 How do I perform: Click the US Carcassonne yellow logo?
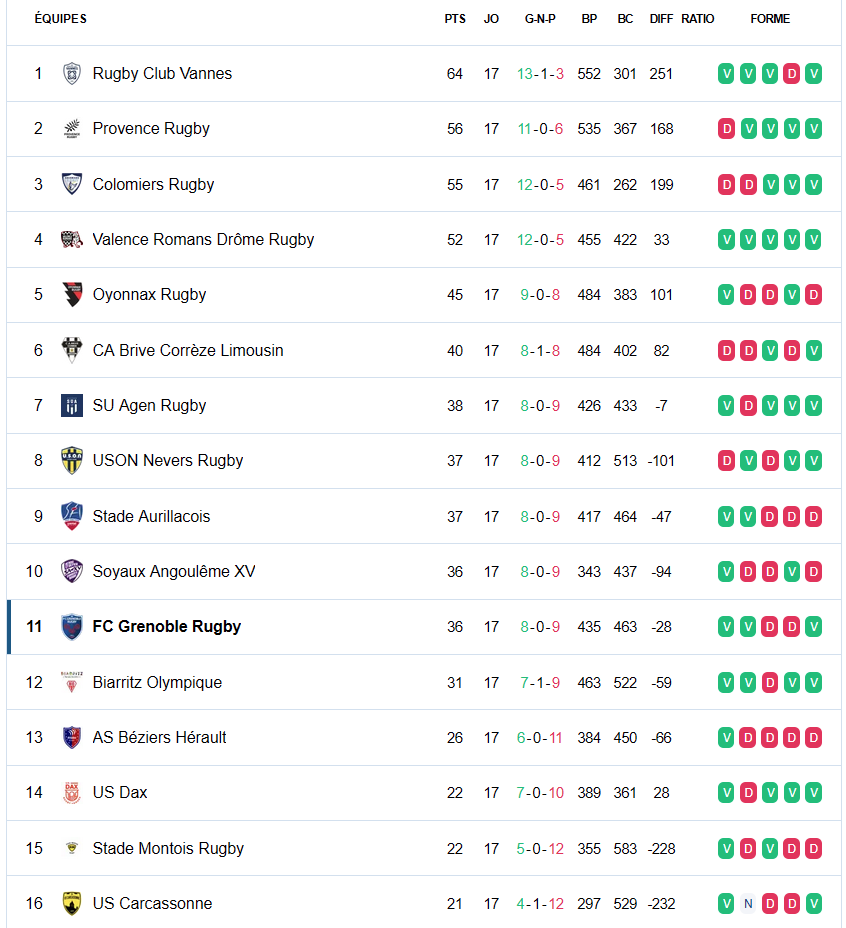[x=71, y=904]
